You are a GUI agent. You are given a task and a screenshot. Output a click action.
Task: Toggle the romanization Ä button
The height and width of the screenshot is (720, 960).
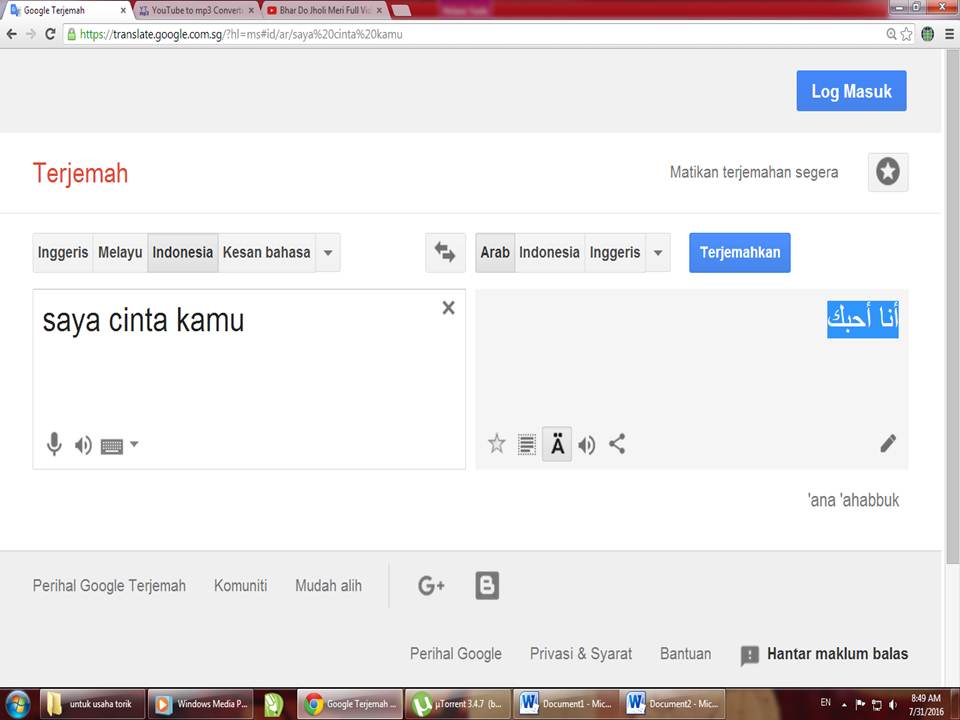557,444
